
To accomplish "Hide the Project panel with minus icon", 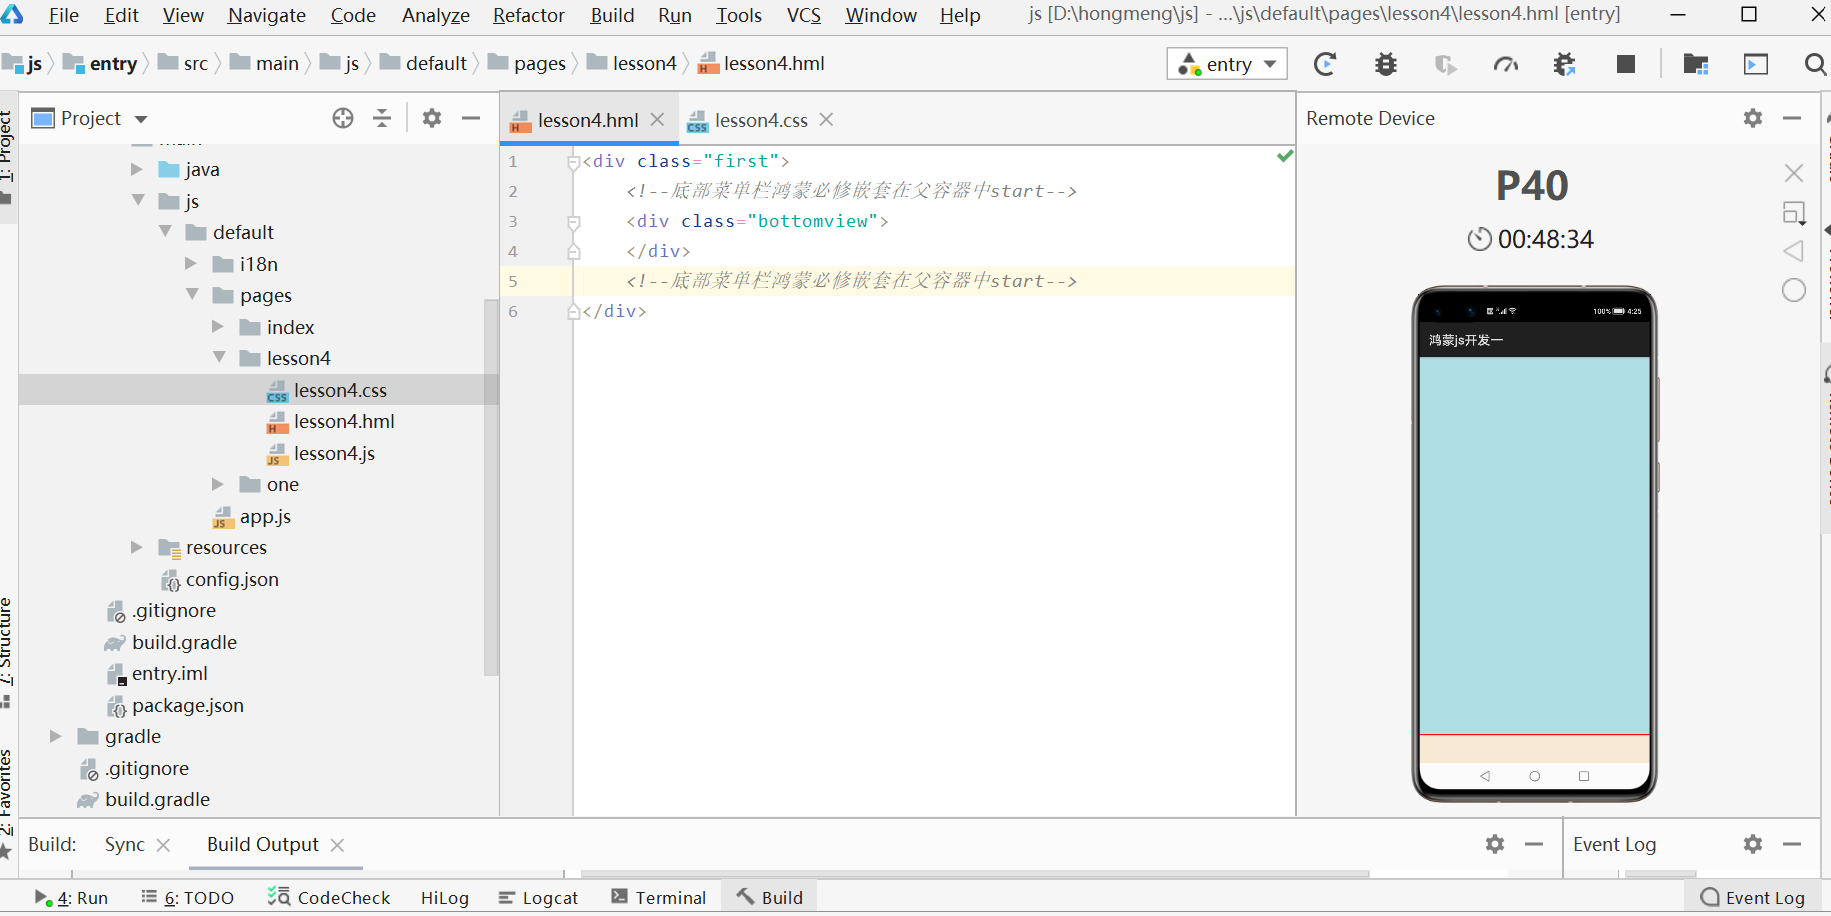I will [x=471, y=118].
